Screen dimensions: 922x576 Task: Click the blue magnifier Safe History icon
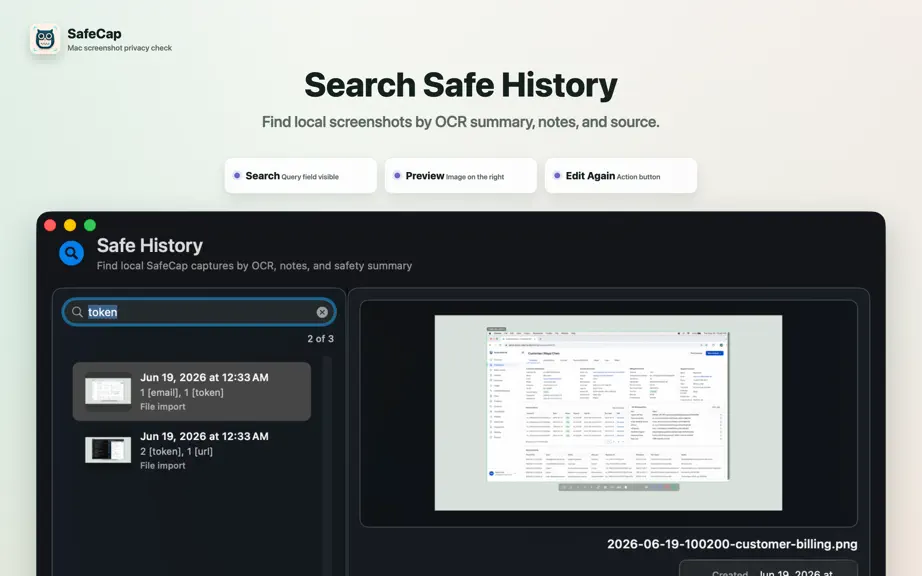point(71,253)
